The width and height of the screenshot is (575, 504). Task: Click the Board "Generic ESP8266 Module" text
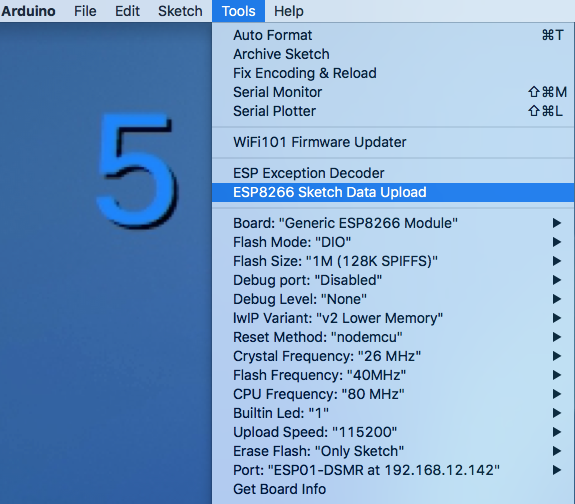[345, 223]
